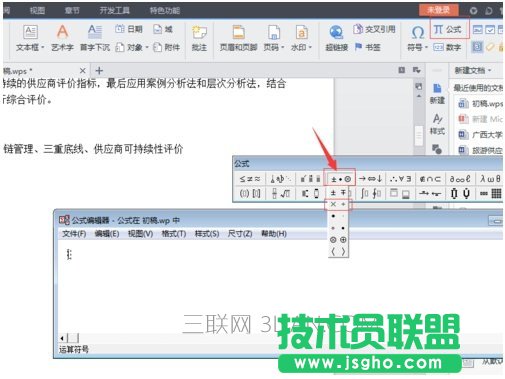
Task: Open recent document 广西大学
Action: click(x=480, y=135)
